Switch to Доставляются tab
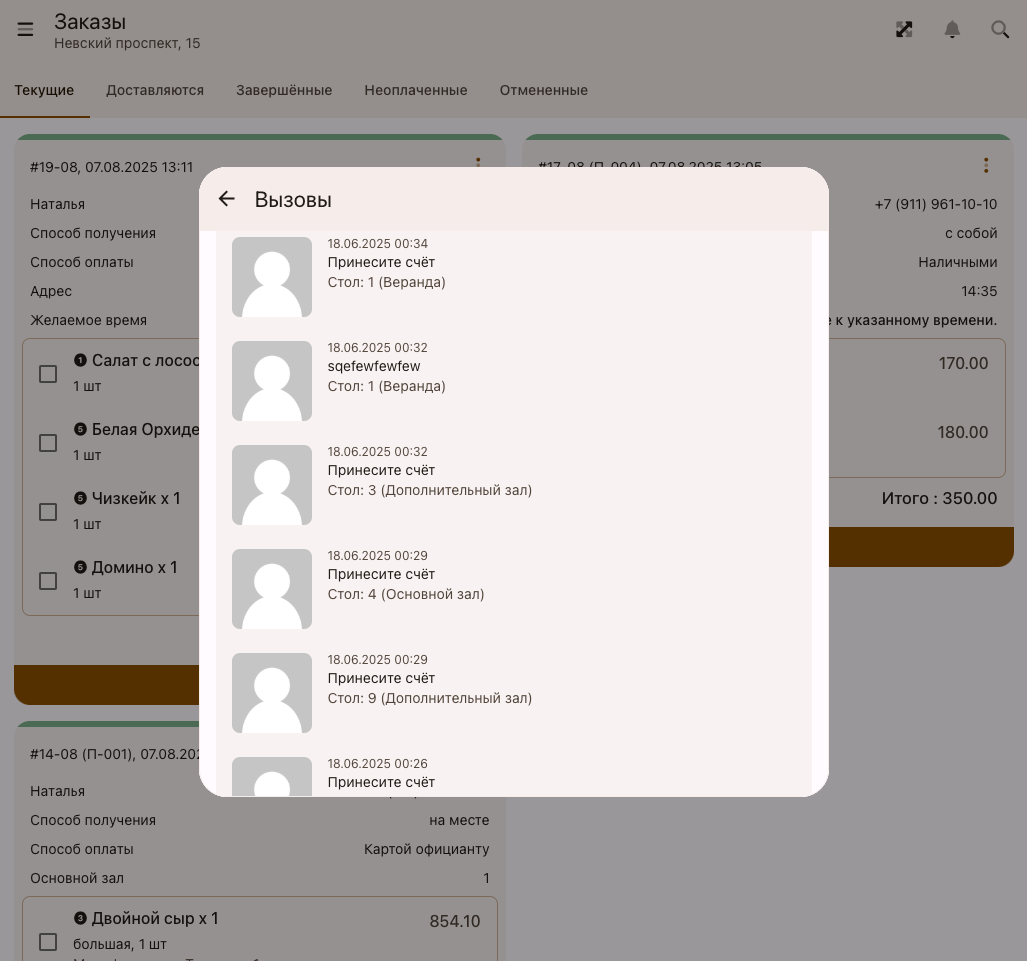 click(x=155, y=90)
